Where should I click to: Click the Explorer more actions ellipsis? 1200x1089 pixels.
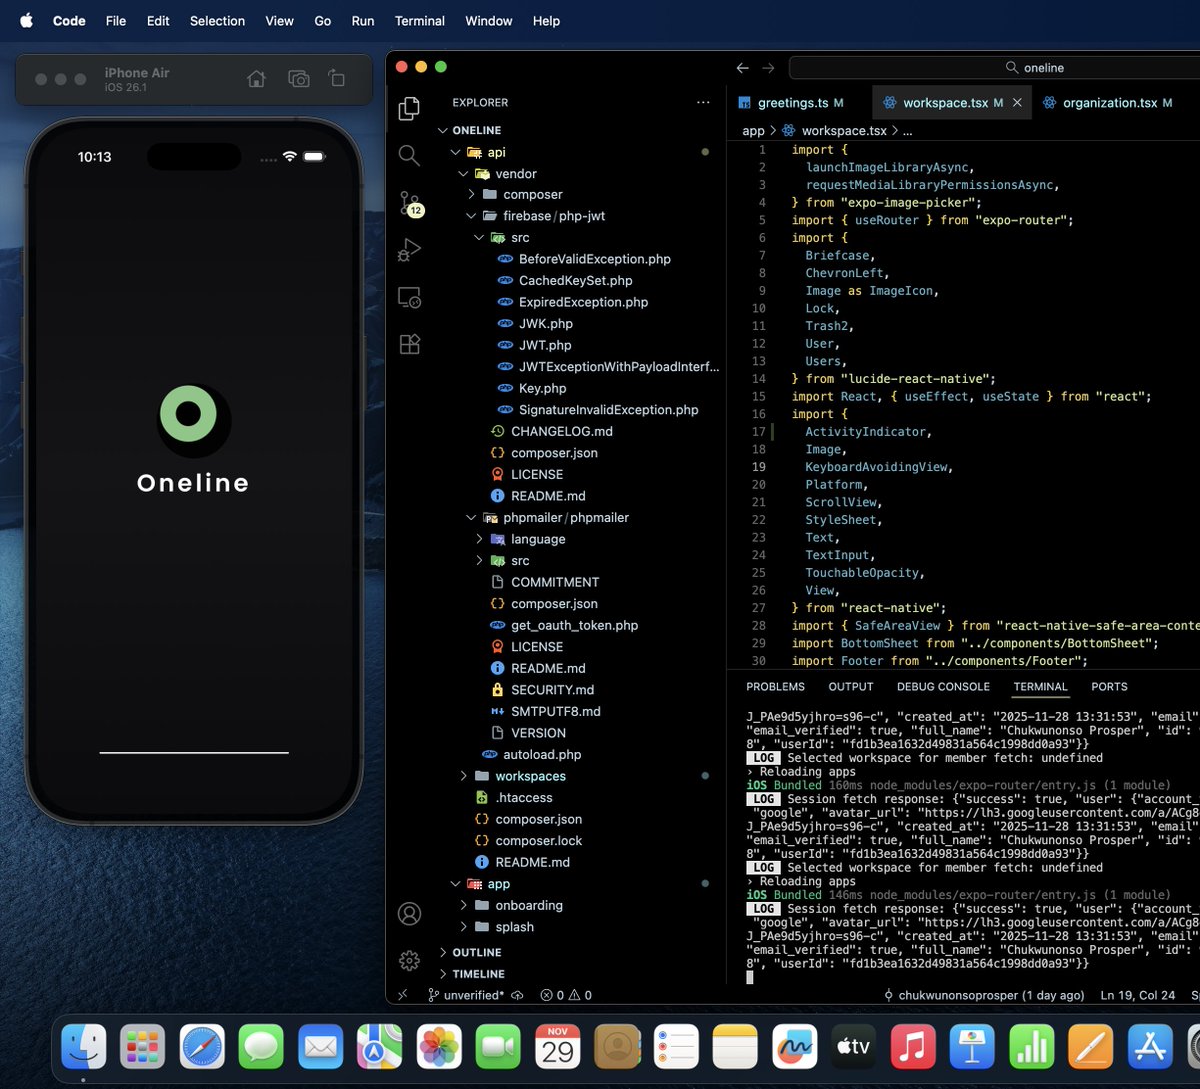point(704,102)
